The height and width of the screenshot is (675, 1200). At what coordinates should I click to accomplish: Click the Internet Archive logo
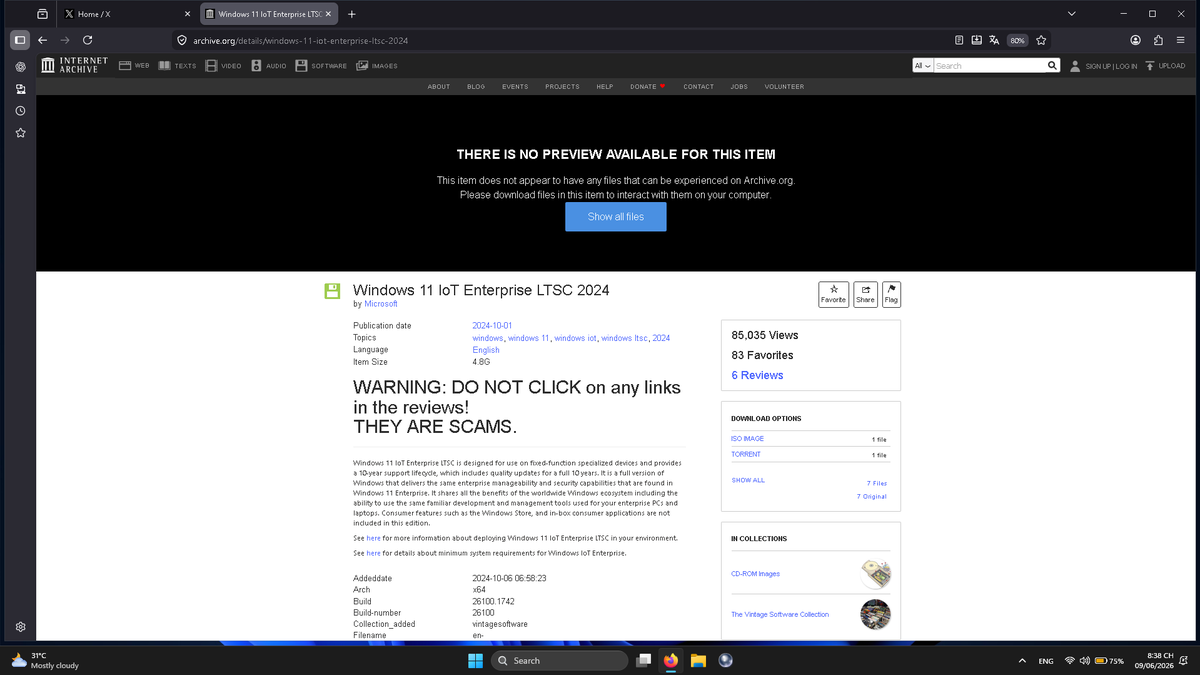tap(75, 65)
